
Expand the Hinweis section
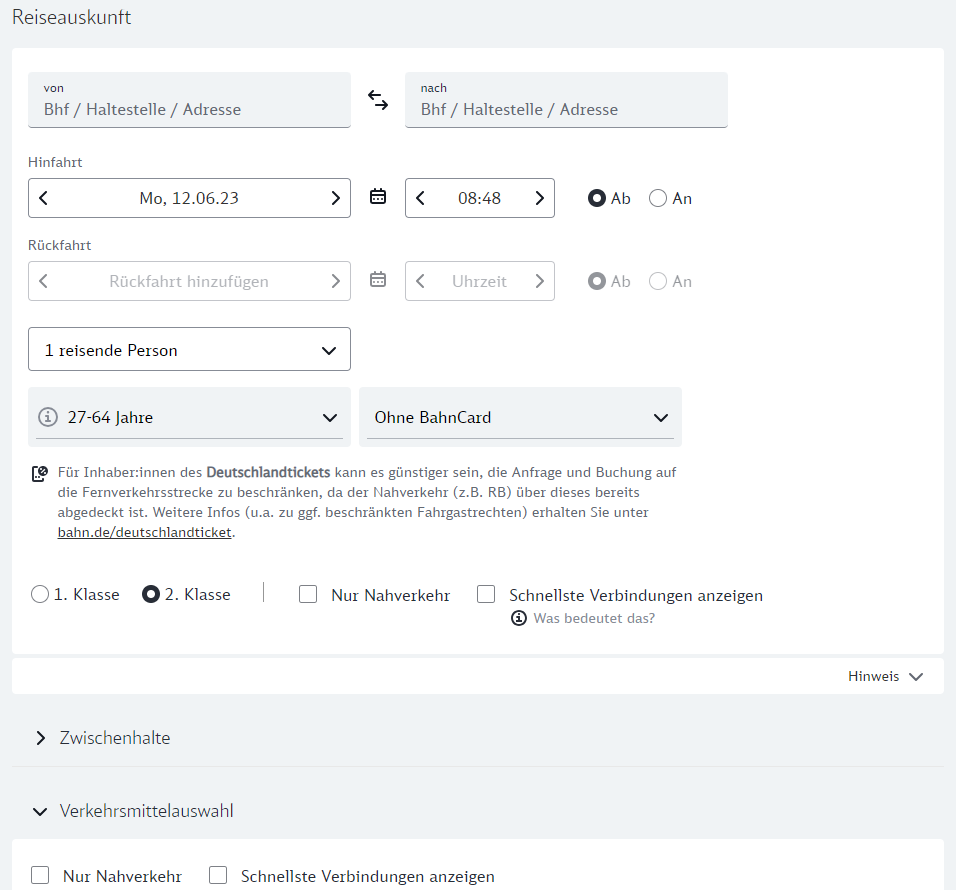(885, 676)
